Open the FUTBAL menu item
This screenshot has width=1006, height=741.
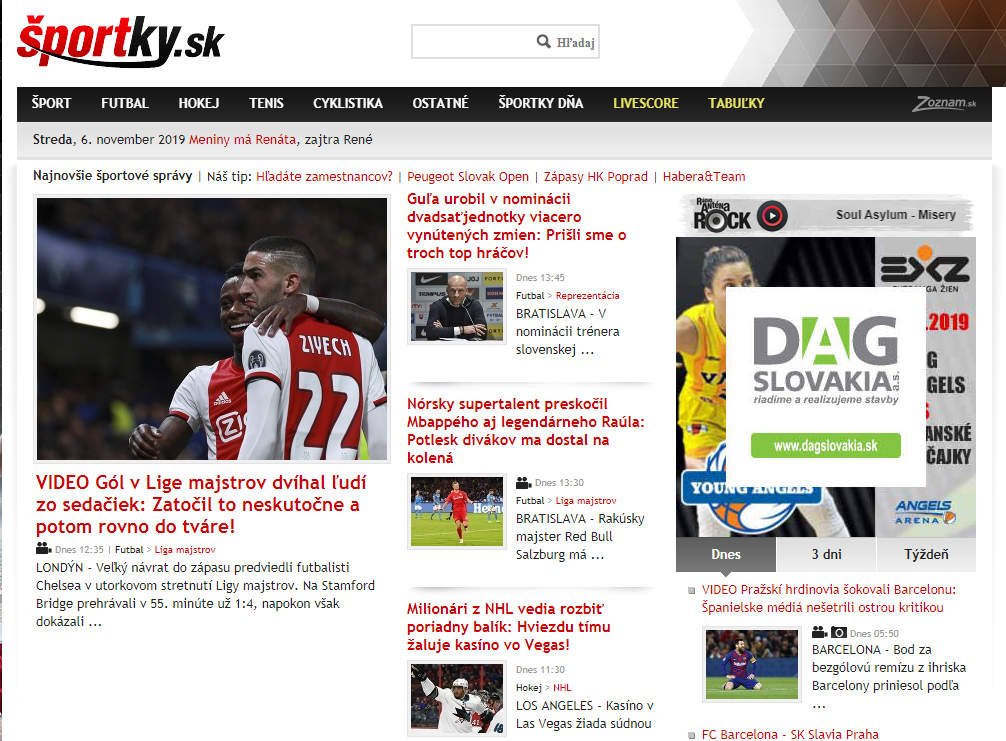click(125, 103)
